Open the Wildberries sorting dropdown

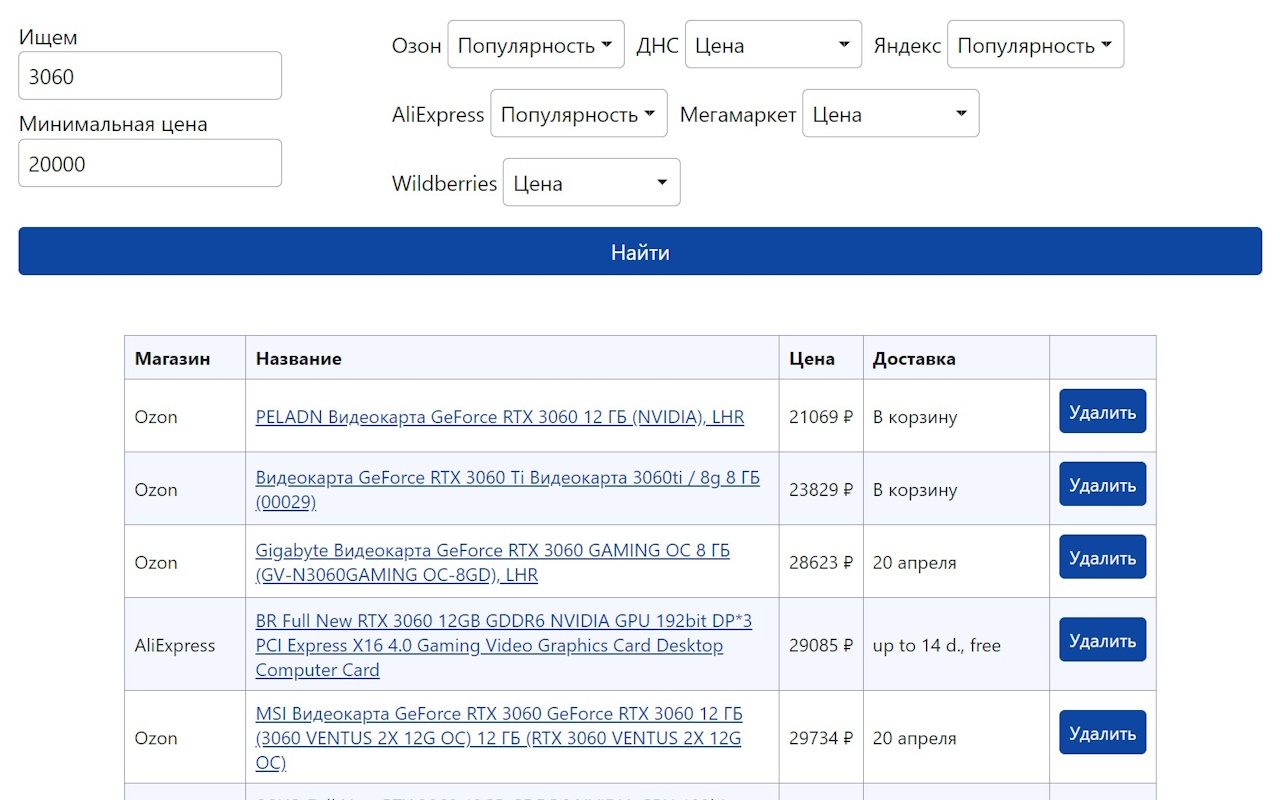click(592, 183)
